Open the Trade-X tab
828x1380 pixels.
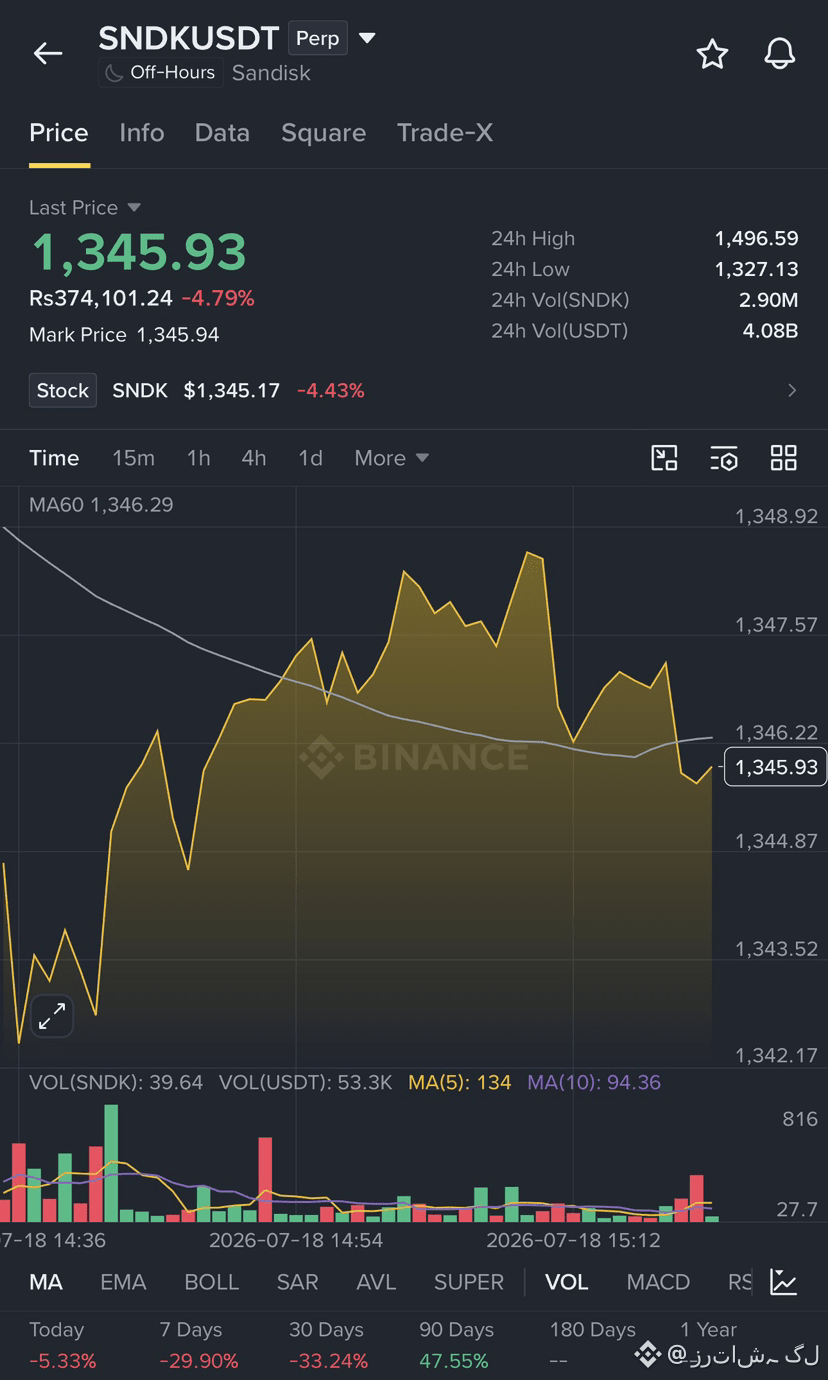pos(445,133)
